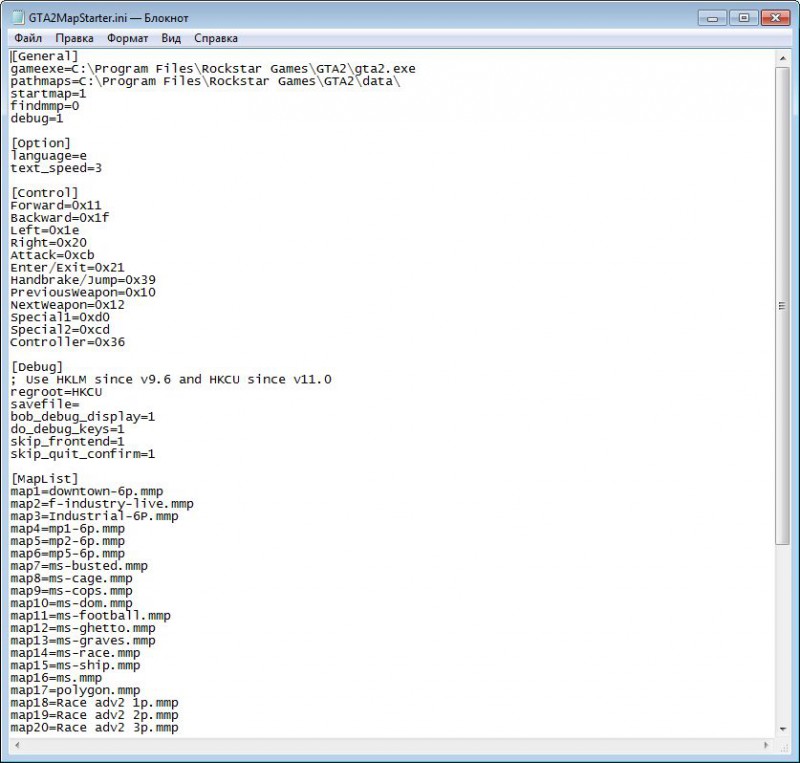Click the minimize button of the Notepad window
800x763 pixels.
[712, 17]
